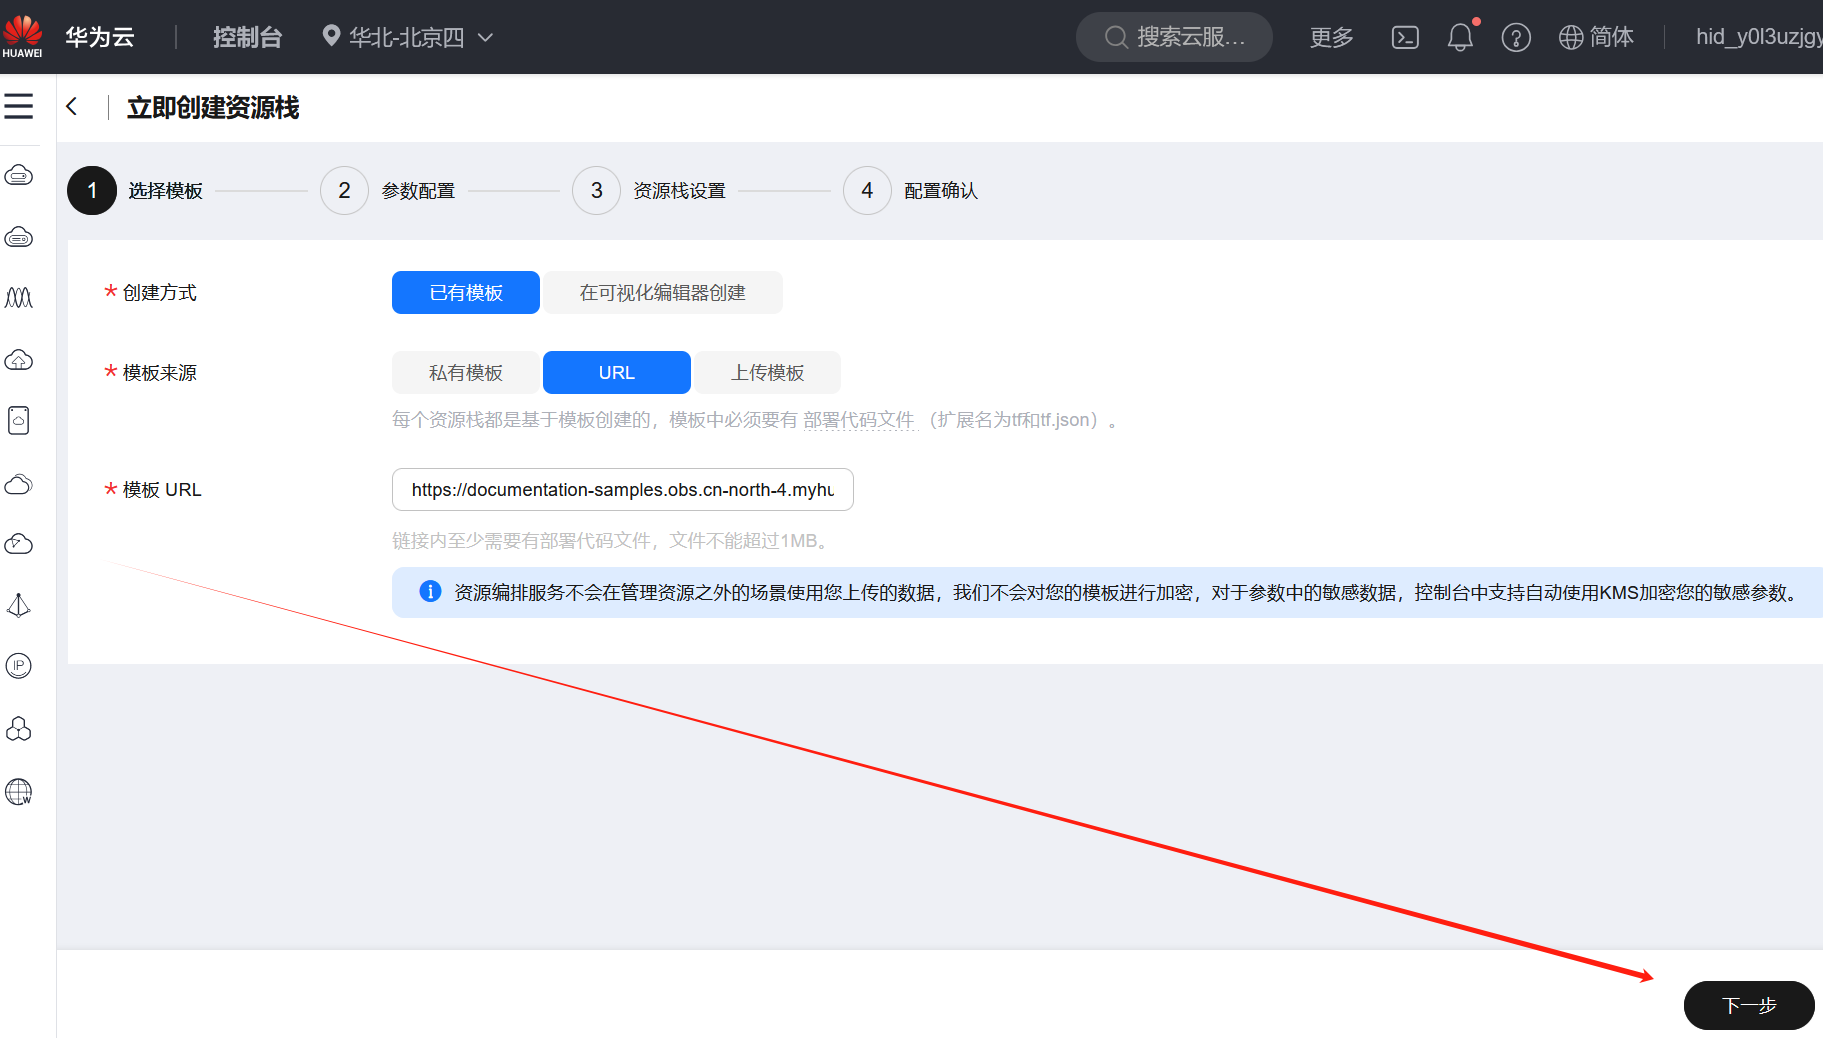The width and height of the screenshot is (1823, 1038).
Task: Select 私有模板 as template source
Action: tap(466, 372)
